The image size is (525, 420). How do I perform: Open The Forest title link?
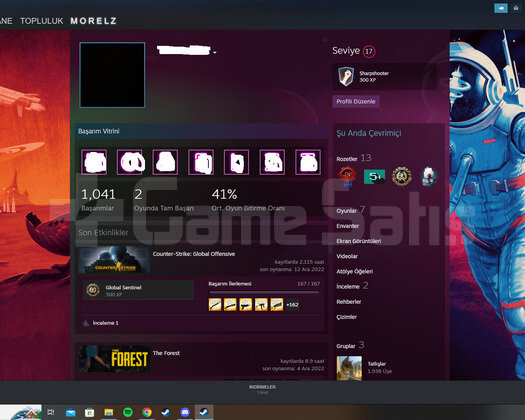pyautogui.click(x=166, y=353)
